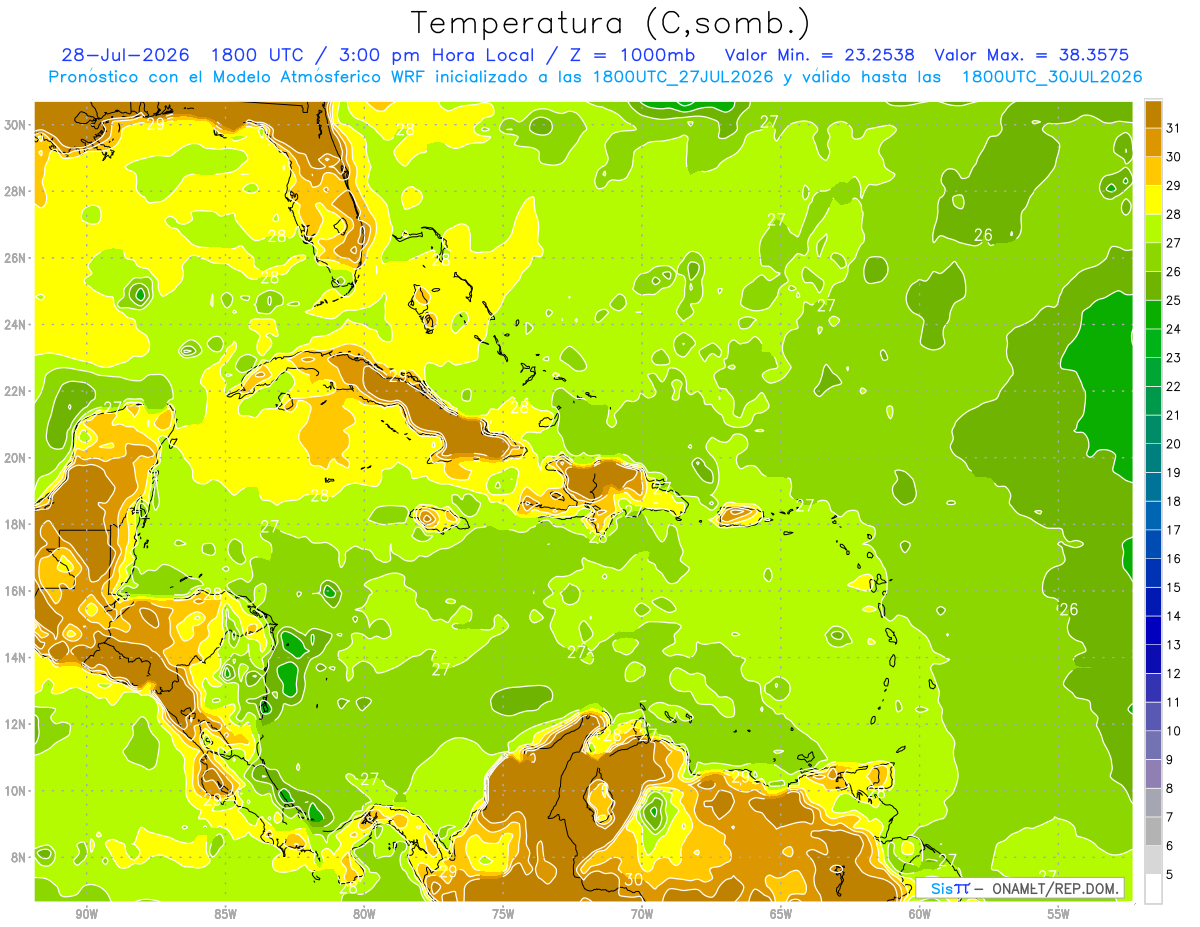Click color scale value "13" in legend
The height and width of the screenshot is (927, 1200).
click(1174, 645)
